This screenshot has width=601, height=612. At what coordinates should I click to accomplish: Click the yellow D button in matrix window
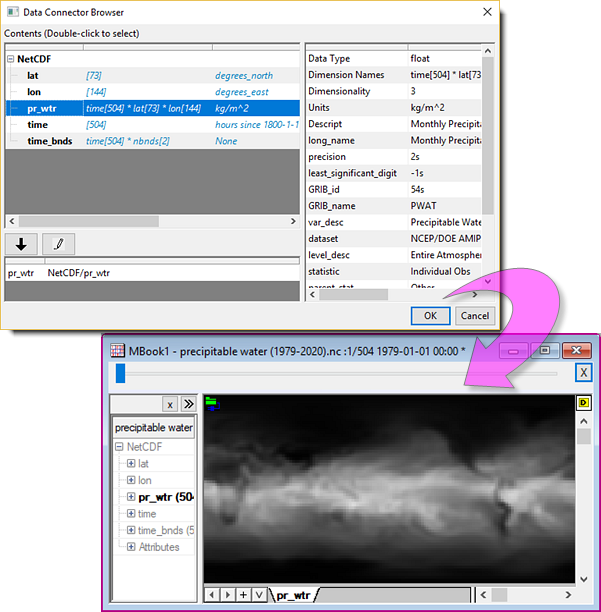tap(583, 402)
